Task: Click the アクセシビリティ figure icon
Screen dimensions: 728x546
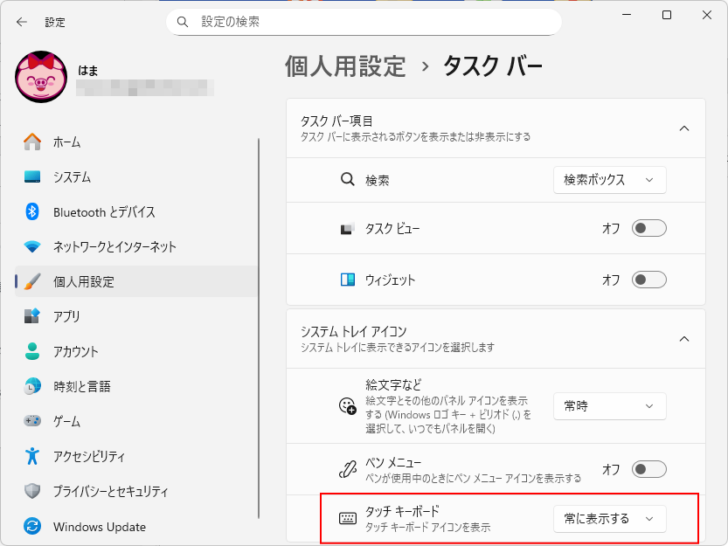Action: 32,456
